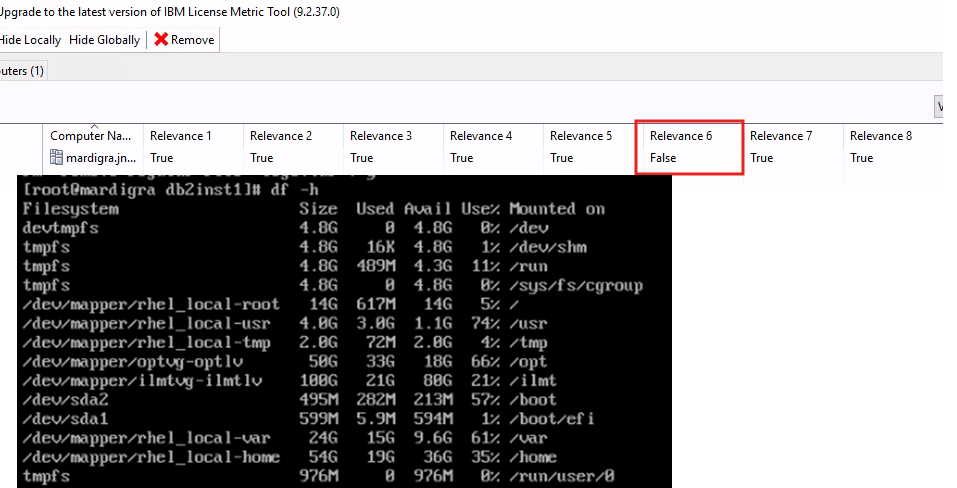Click the /boot/efi mount point text

click(x=552, y=418)
